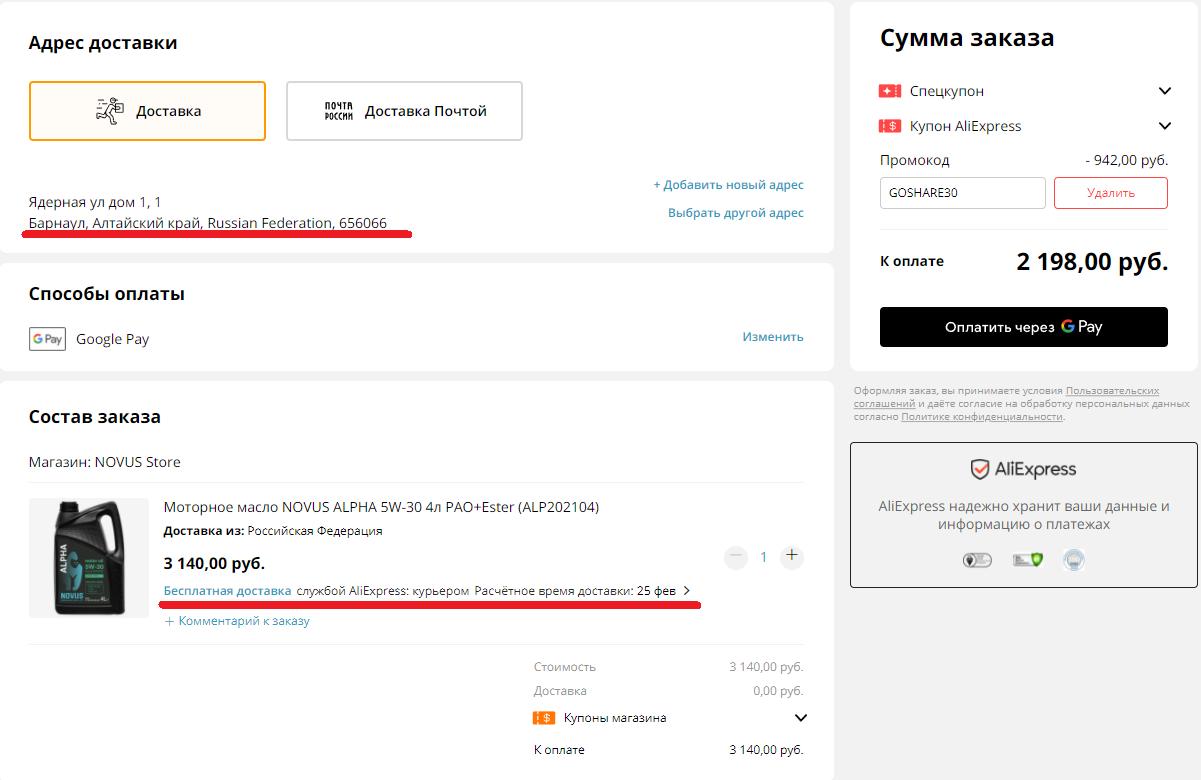Click Бесплатная доставка shipping text
The width and height of the screenshot is (1201, 780).
(227, 591)
